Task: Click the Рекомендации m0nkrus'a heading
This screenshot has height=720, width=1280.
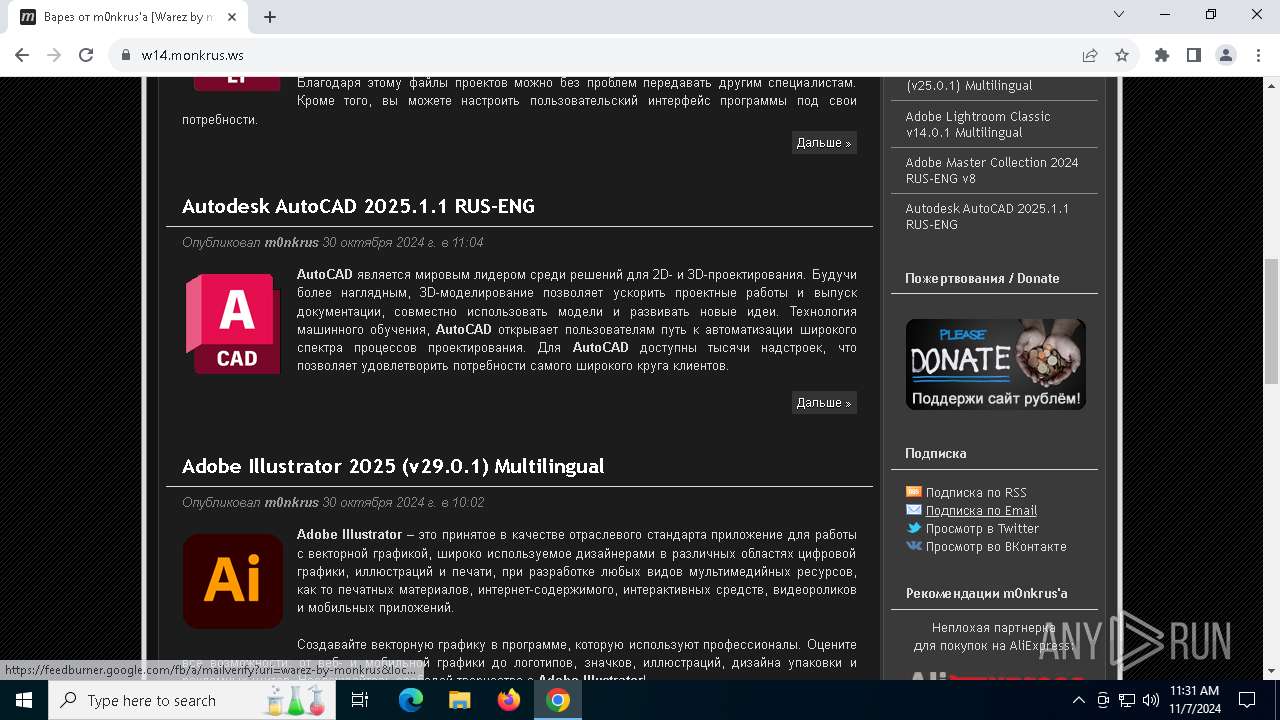Action: pos(986,593)
